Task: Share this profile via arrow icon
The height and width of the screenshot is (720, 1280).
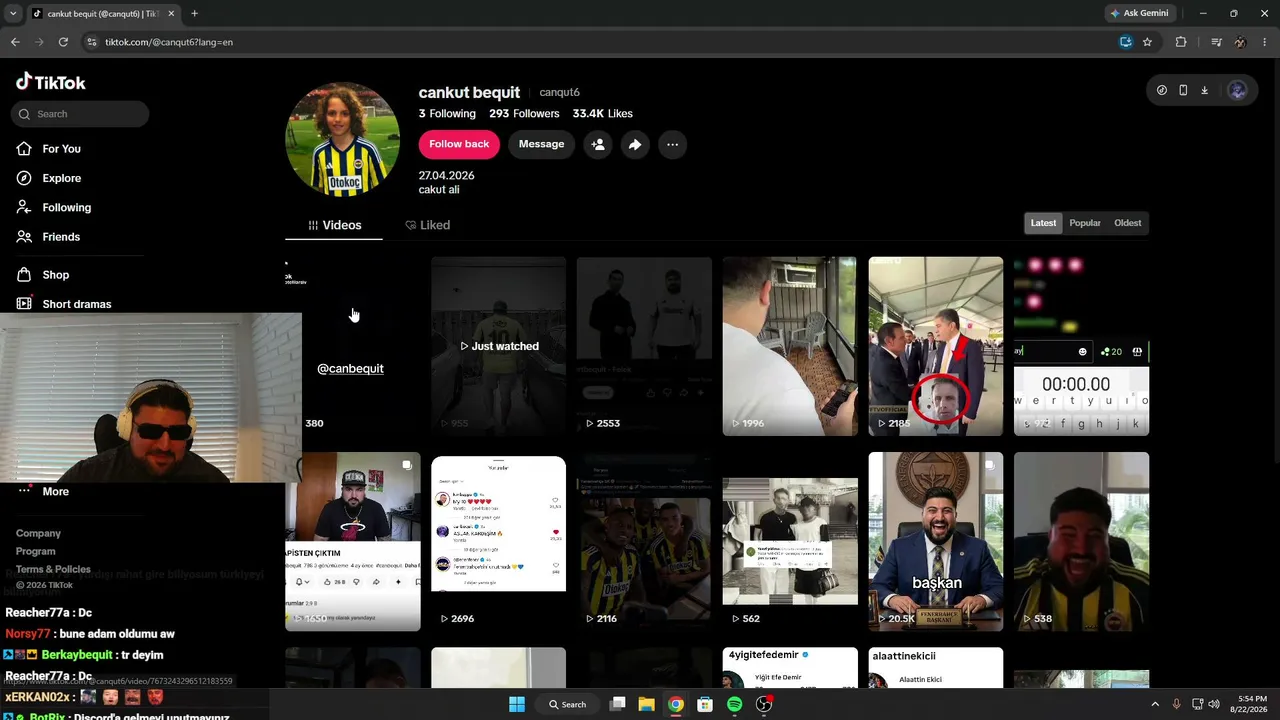Action: point(635,144)
